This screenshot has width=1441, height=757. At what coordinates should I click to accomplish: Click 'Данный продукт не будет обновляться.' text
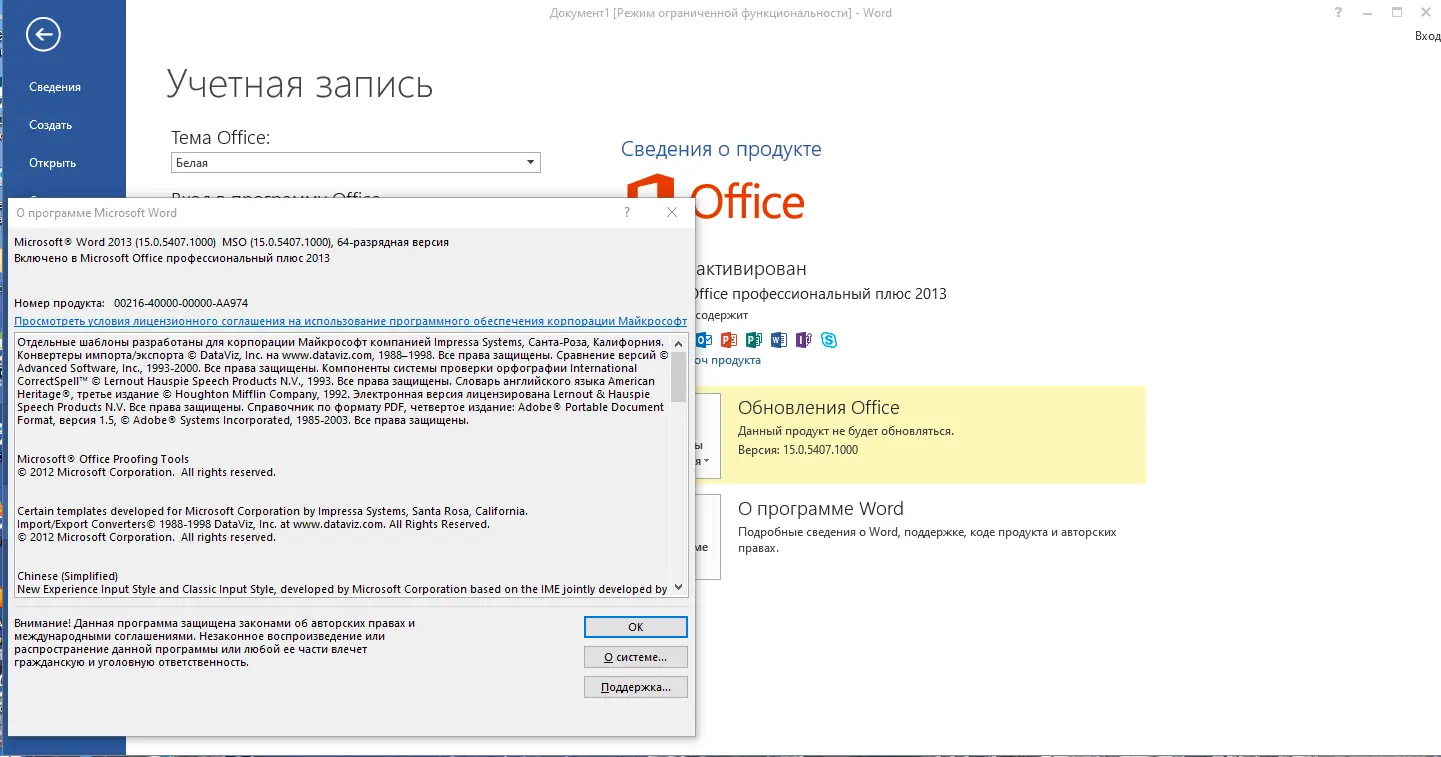846,431
